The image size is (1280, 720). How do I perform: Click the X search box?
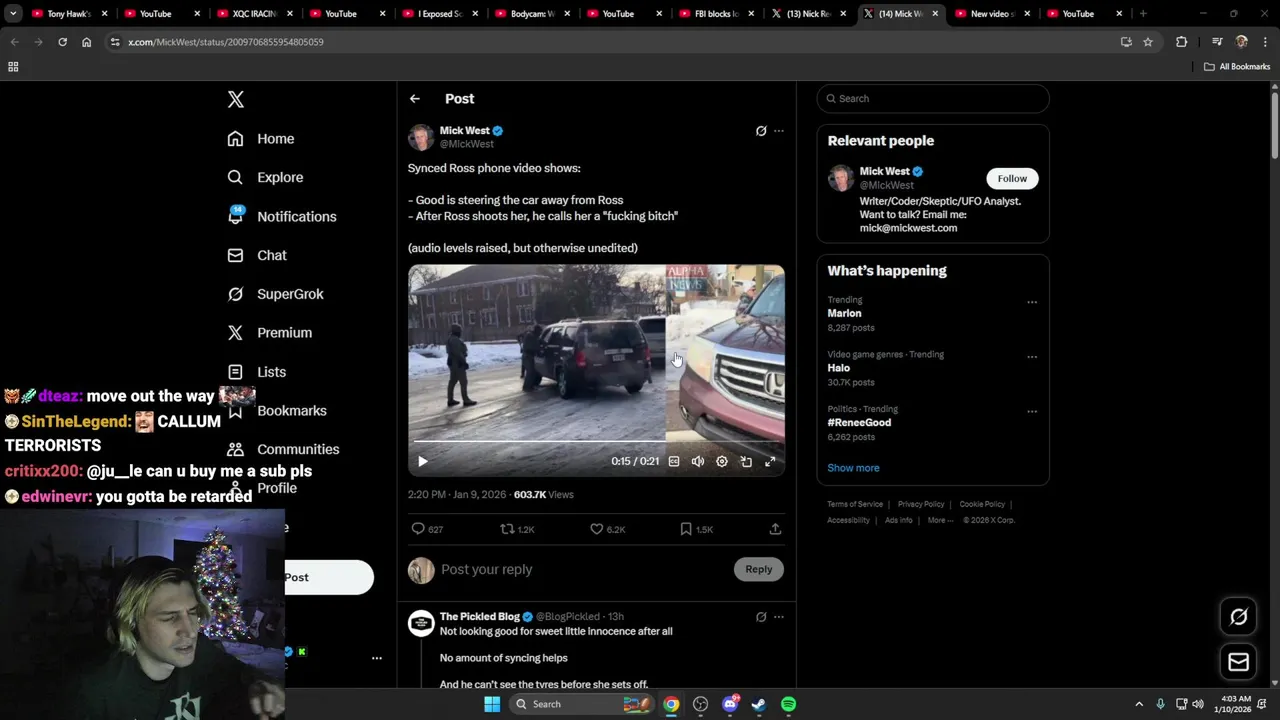tap(933, 98)
